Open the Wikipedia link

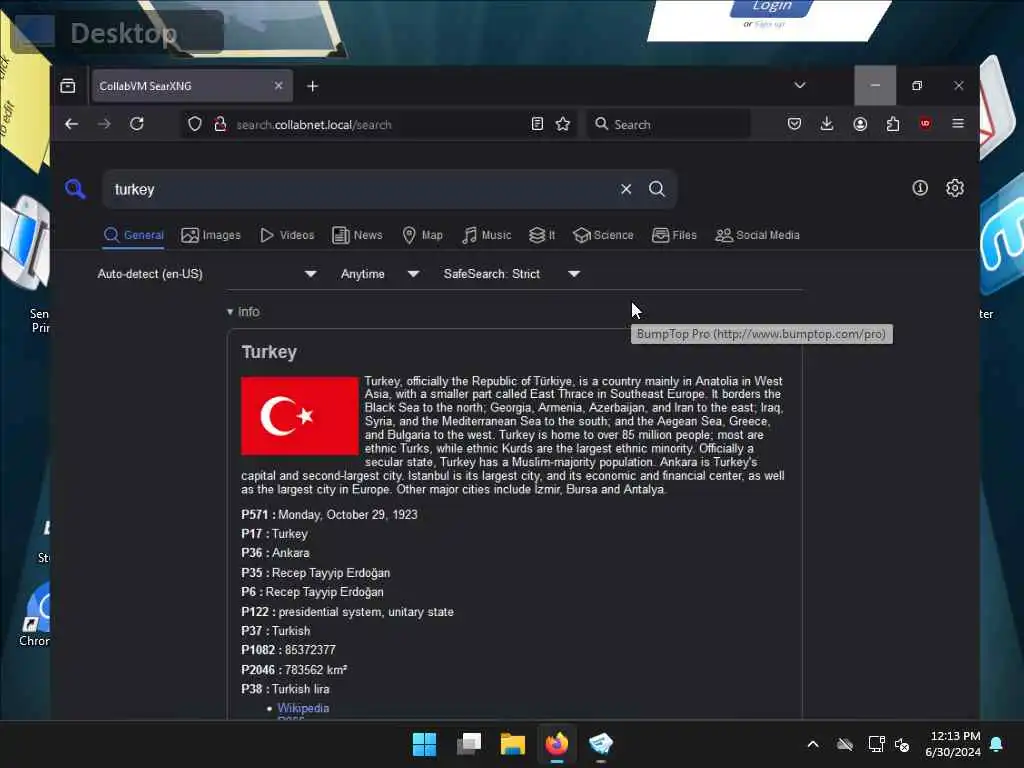(303, 708)
